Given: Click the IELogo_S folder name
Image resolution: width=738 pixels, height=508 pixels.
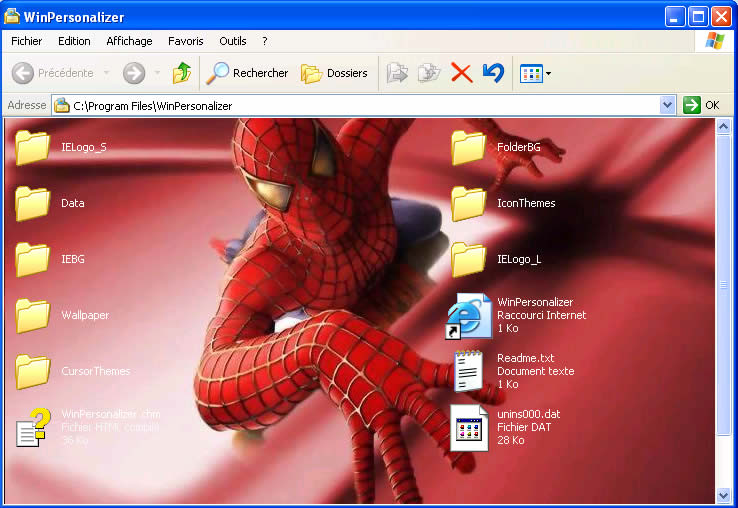Looking at the screenshot, I should pyautogui.click(x=84, y=147).
